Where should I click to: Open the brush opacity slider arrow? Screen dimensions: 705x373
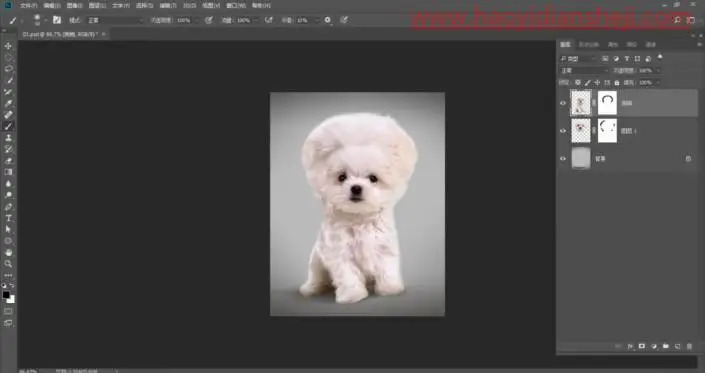[x=196, y=20]
